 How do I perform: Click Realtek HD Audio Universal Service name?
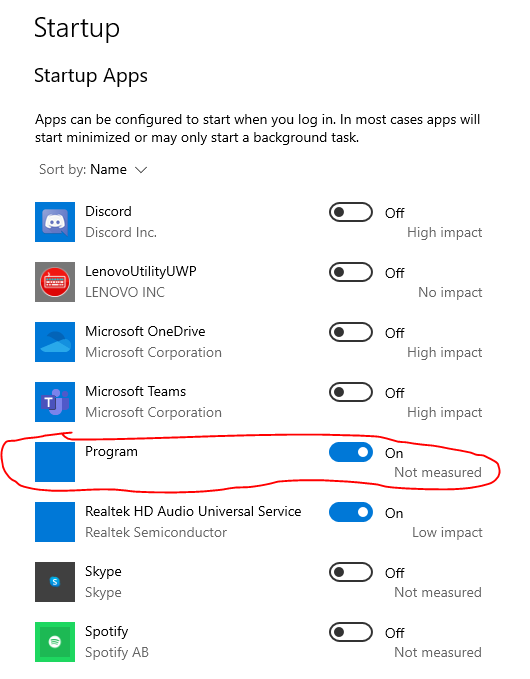(193, 511)
